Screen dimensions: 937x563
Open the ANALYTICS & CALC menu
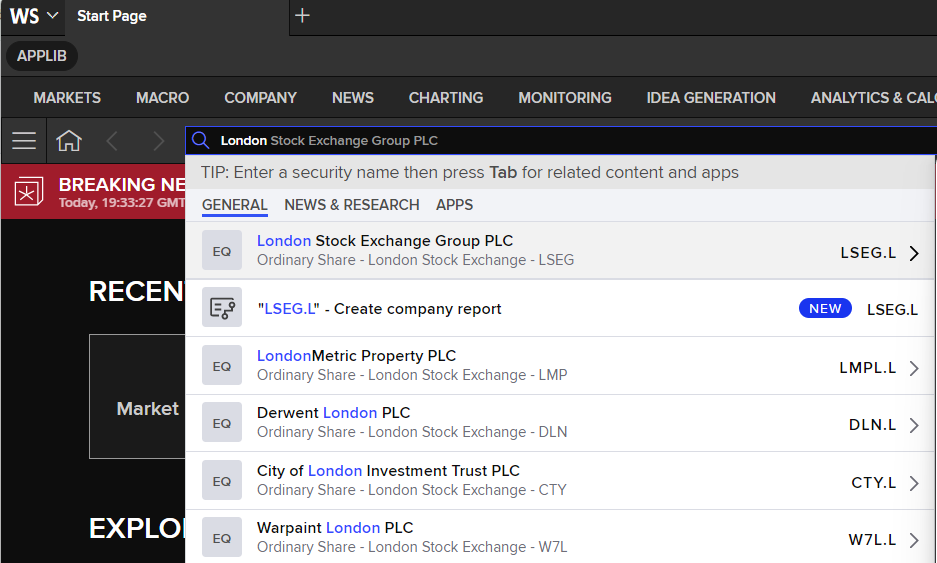pyautogui.click(x=873, y=97)
